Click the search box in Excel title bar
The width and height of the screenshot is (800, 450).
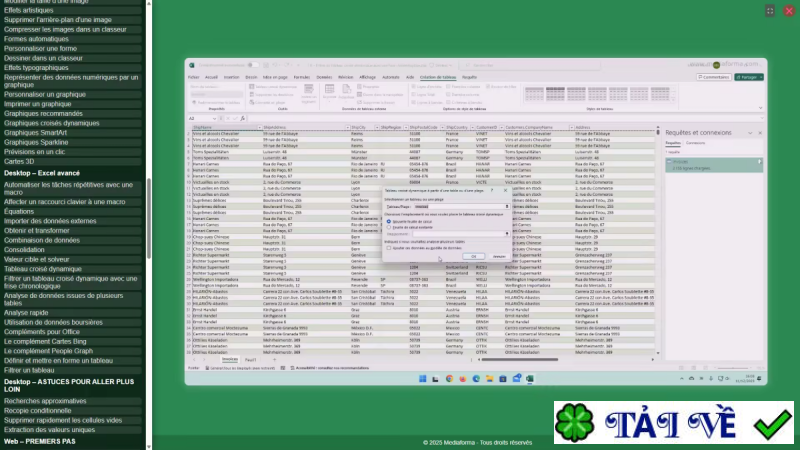(531, 65)
